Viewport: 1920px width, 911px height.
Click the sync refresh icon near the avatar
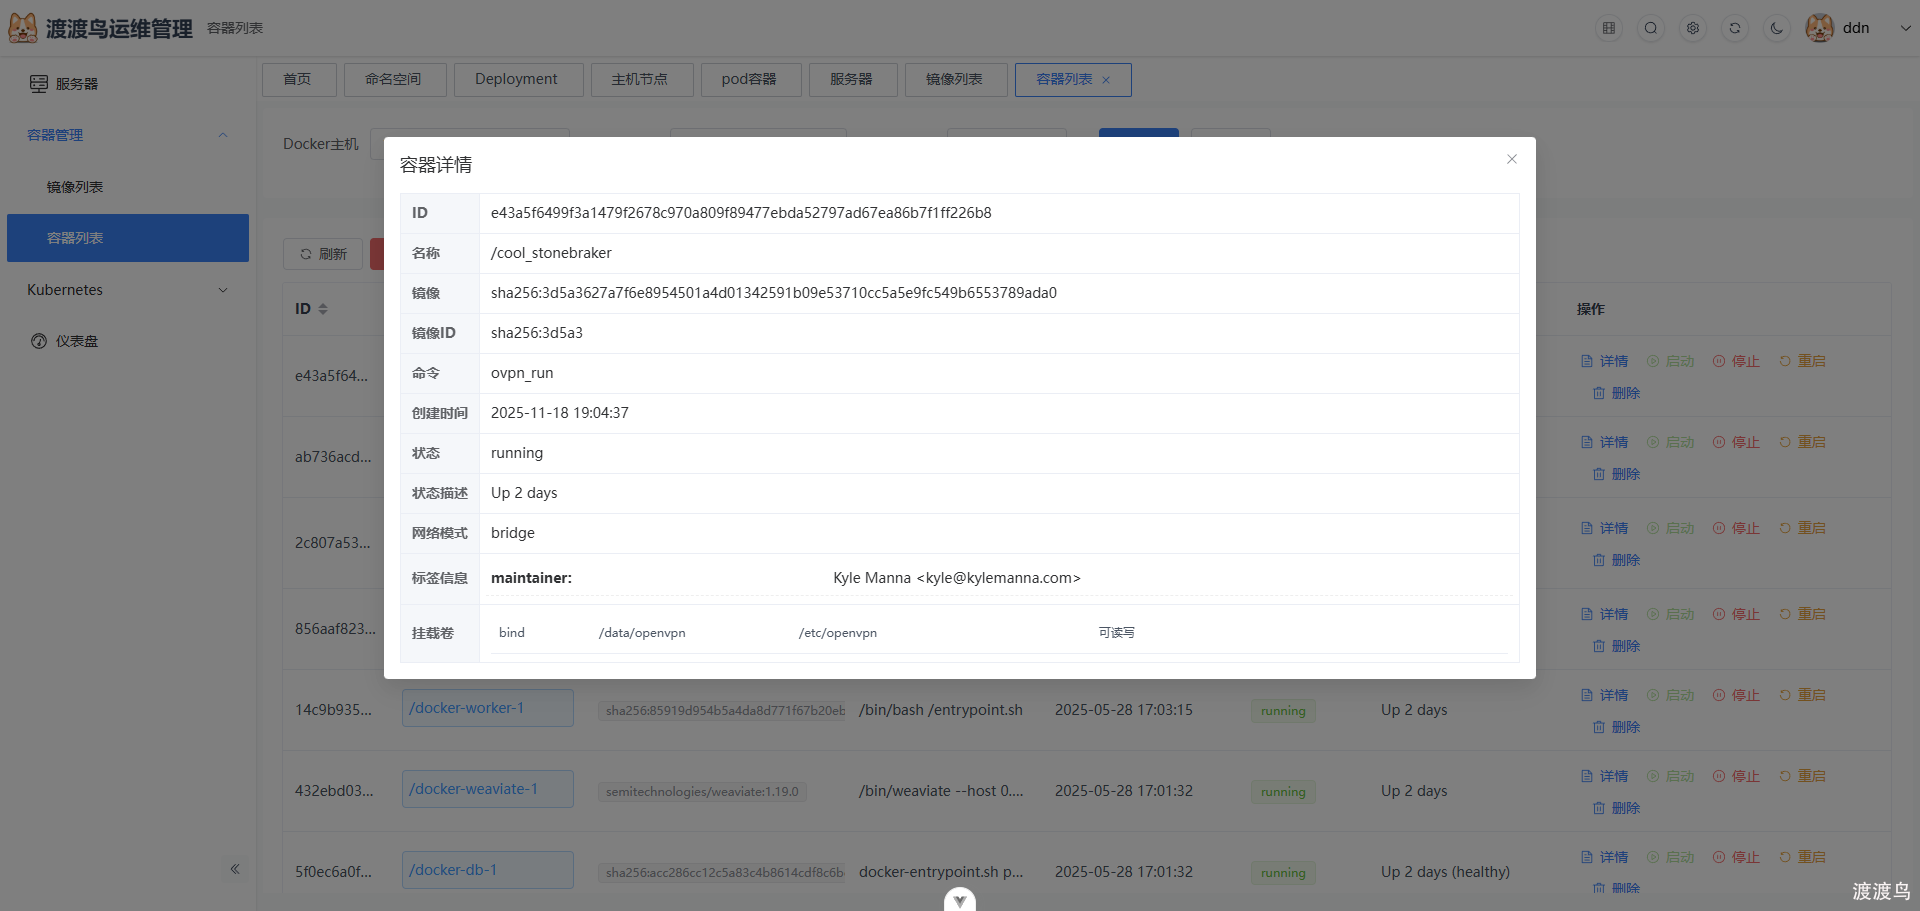pos(1735,28)
